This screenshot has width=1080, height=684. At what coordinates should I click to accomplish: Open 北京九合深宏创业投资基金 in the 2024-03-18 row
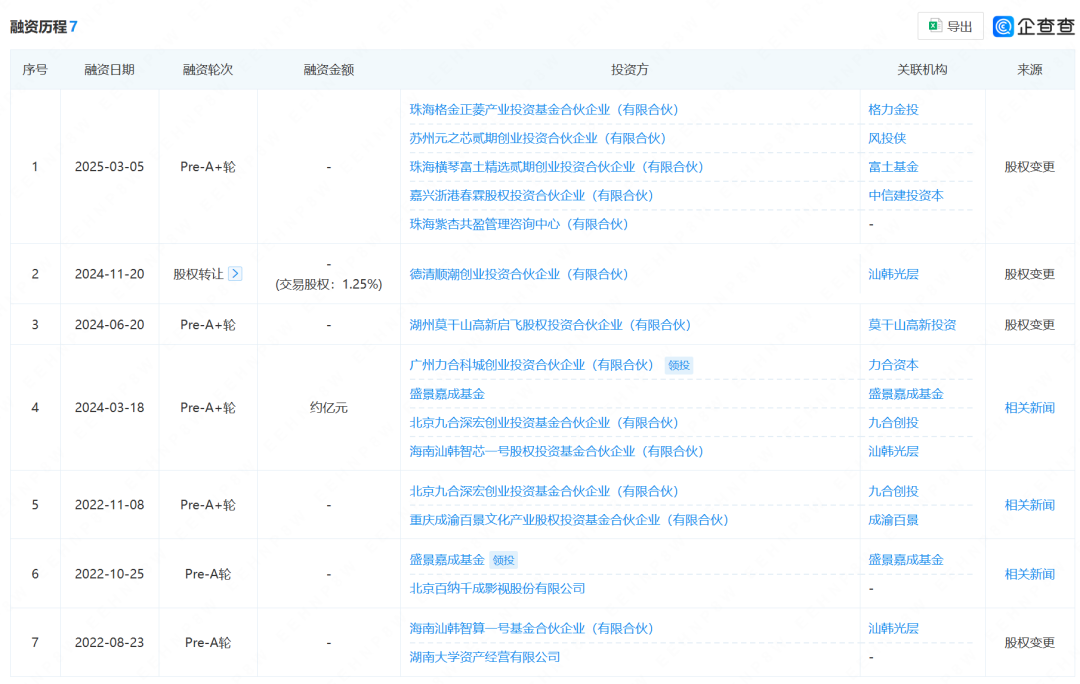click(544, 423)
